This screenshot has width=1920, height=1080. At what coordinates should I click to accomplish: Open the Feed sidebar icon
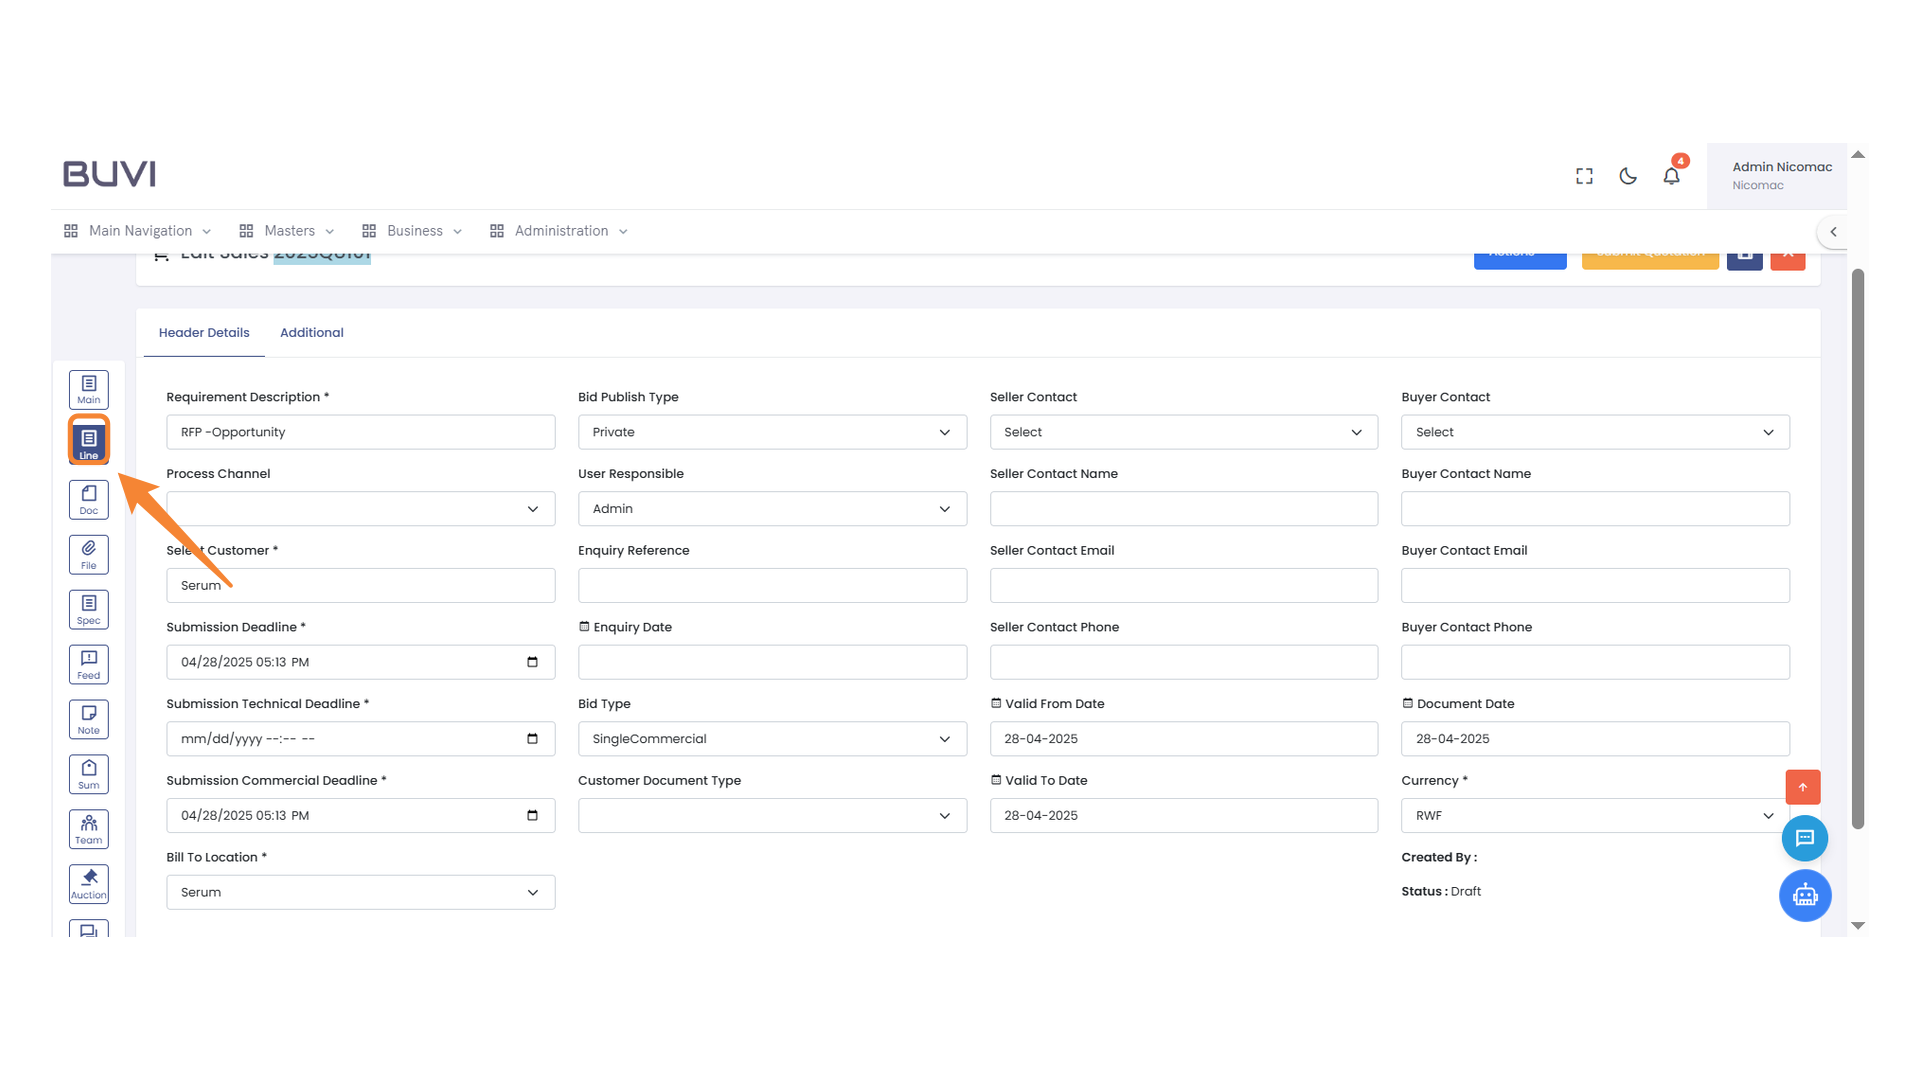tap(89, 664)
